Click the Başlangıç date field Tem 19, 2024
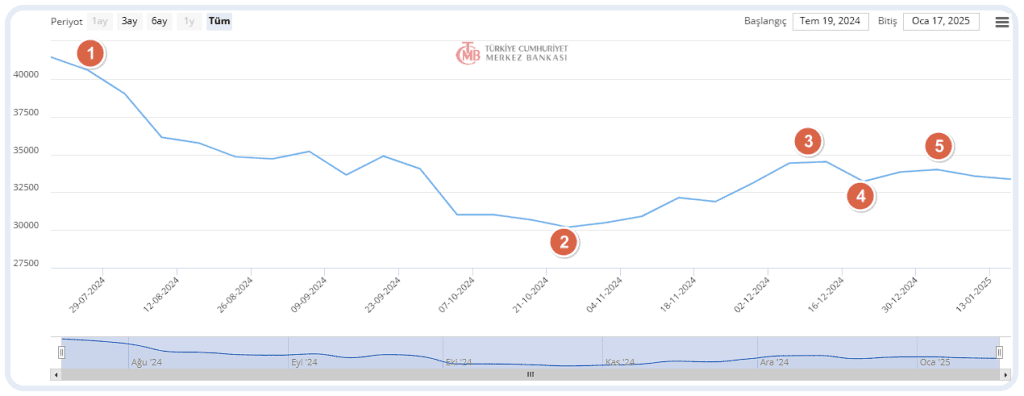 [x=831, y=22]
